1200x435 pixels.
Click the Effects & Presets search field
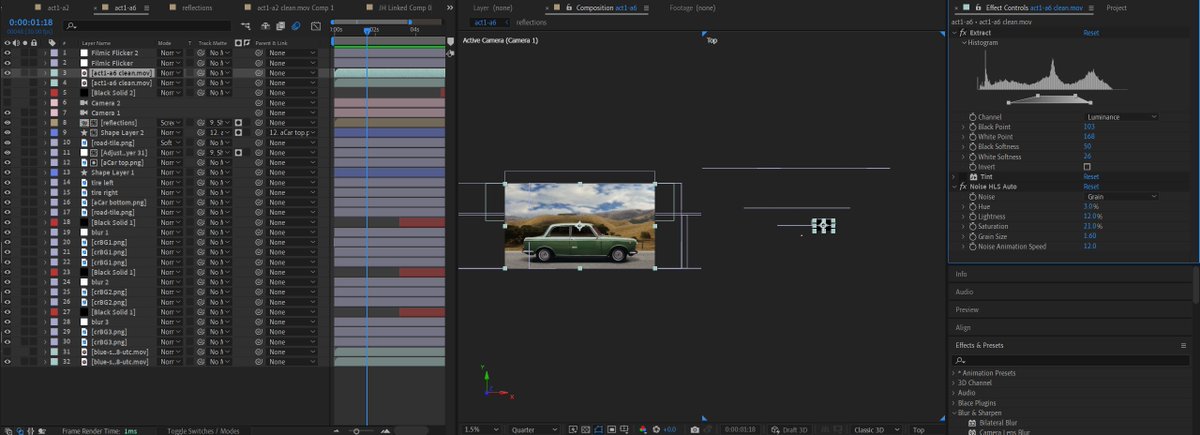coord(1073,359)
